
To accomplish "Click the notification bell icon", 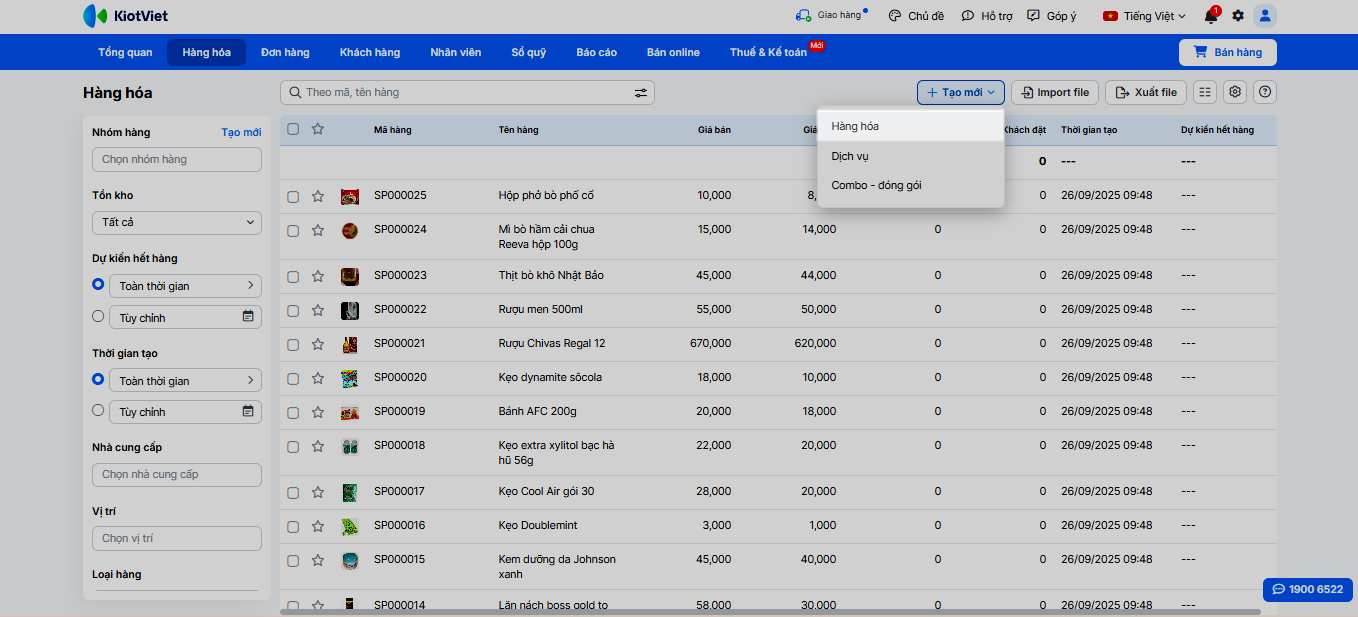I will (1210, 16).
